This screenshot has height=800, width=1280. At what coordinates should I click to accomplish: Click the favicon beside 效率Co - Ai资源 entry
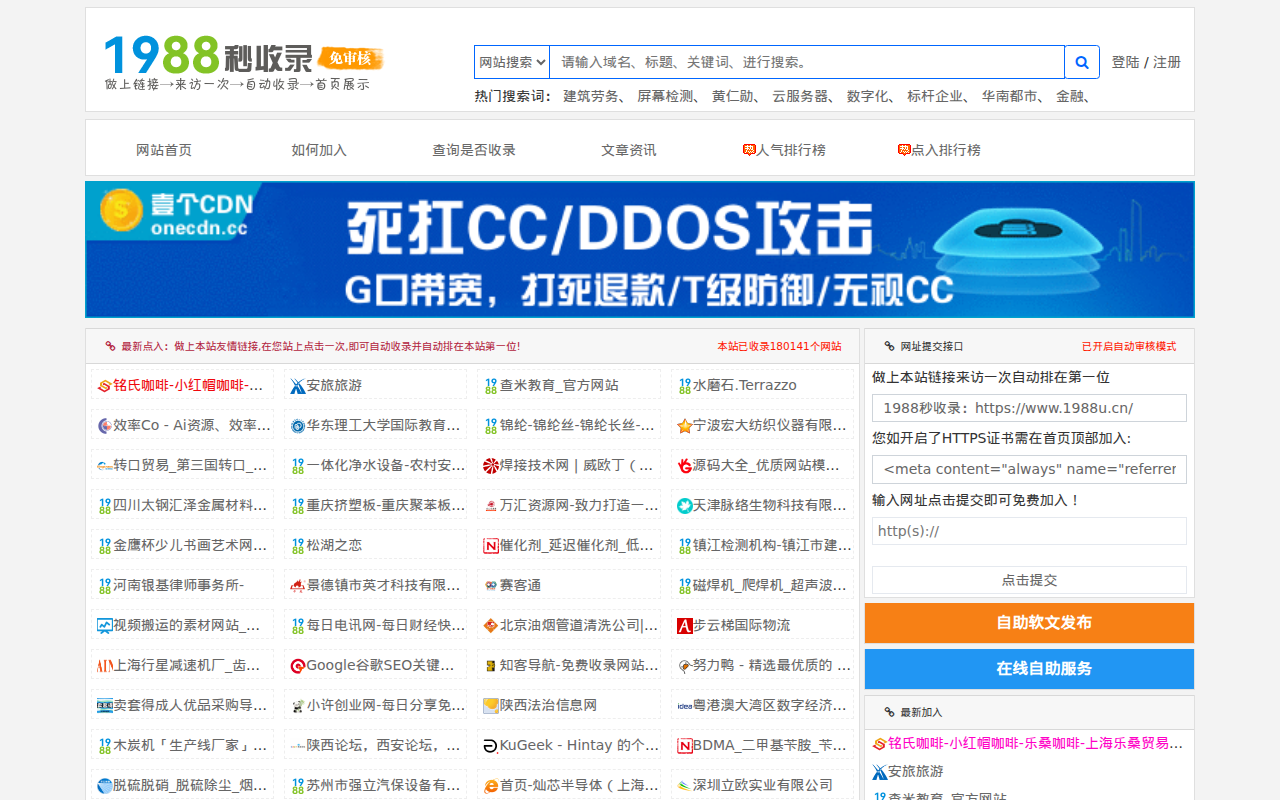101,424
